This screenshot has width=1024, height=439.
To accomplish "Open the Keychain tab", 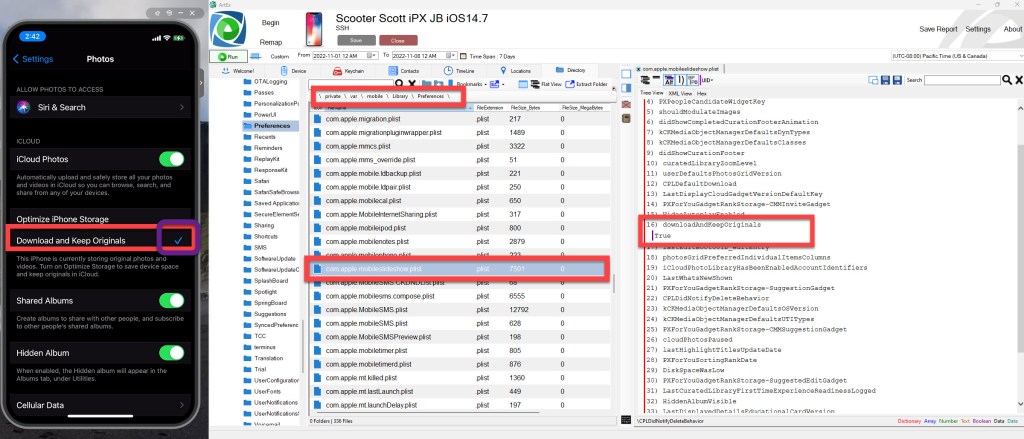I will coord(346,72).
